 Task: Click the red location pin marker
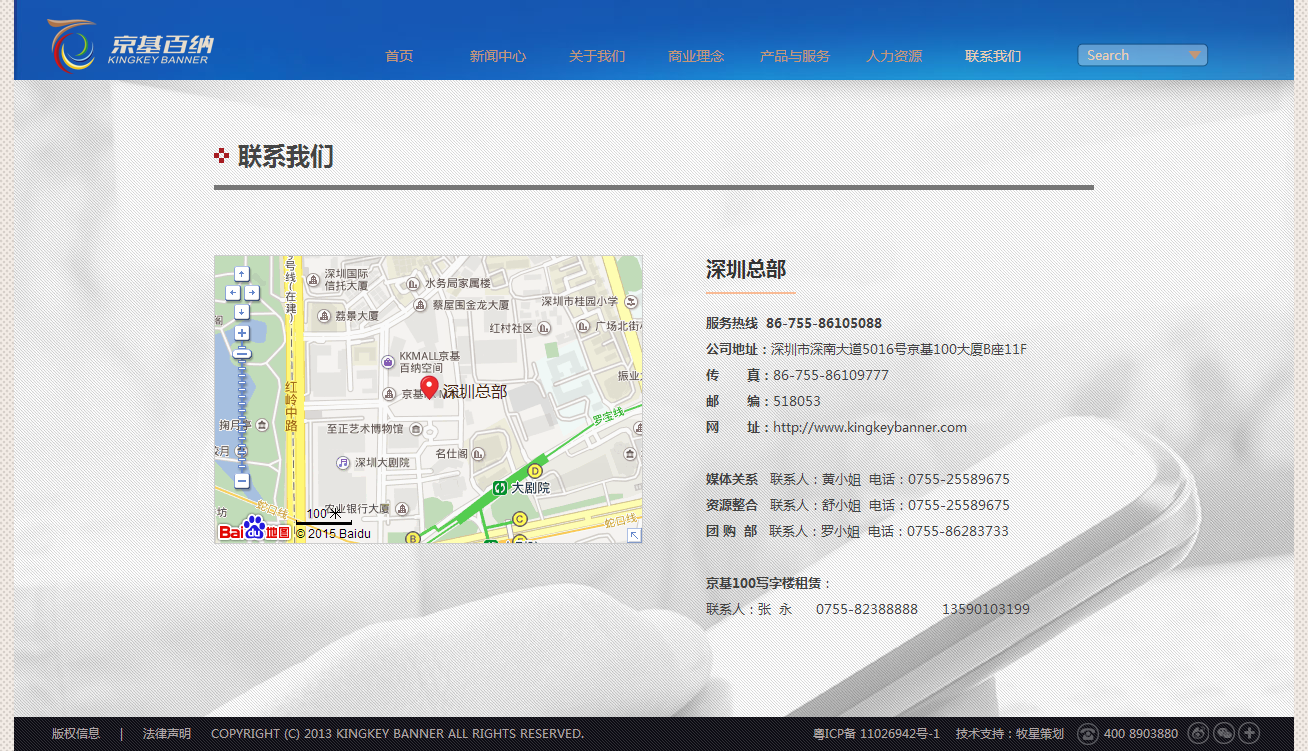pyautogui.click(x=429, y=388)
